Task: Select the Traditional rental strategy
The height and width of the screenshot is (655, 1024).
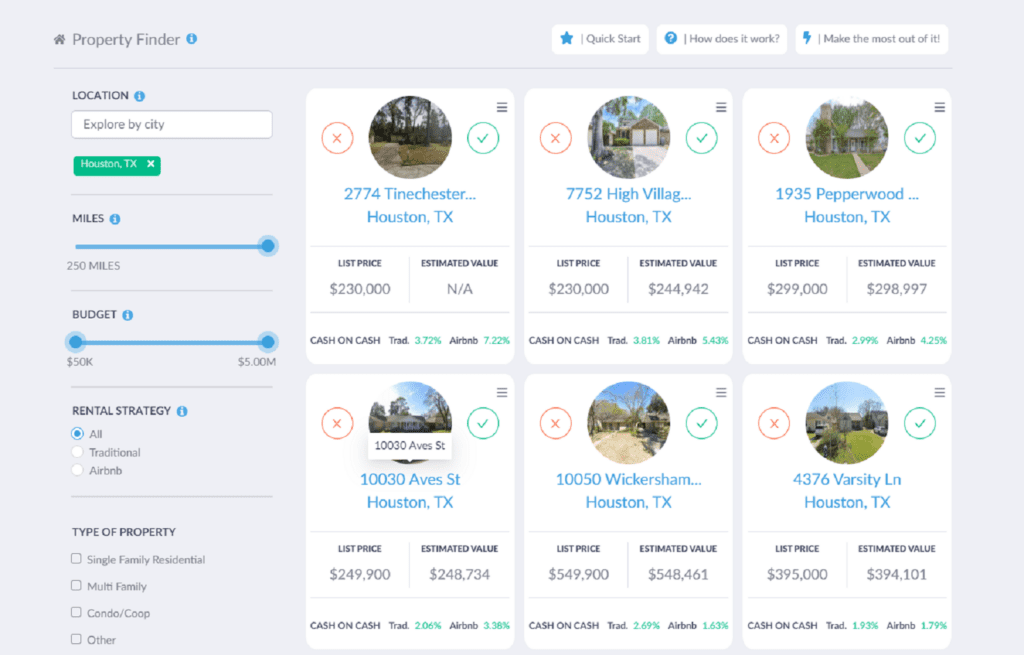Action: tap(76, 451)
